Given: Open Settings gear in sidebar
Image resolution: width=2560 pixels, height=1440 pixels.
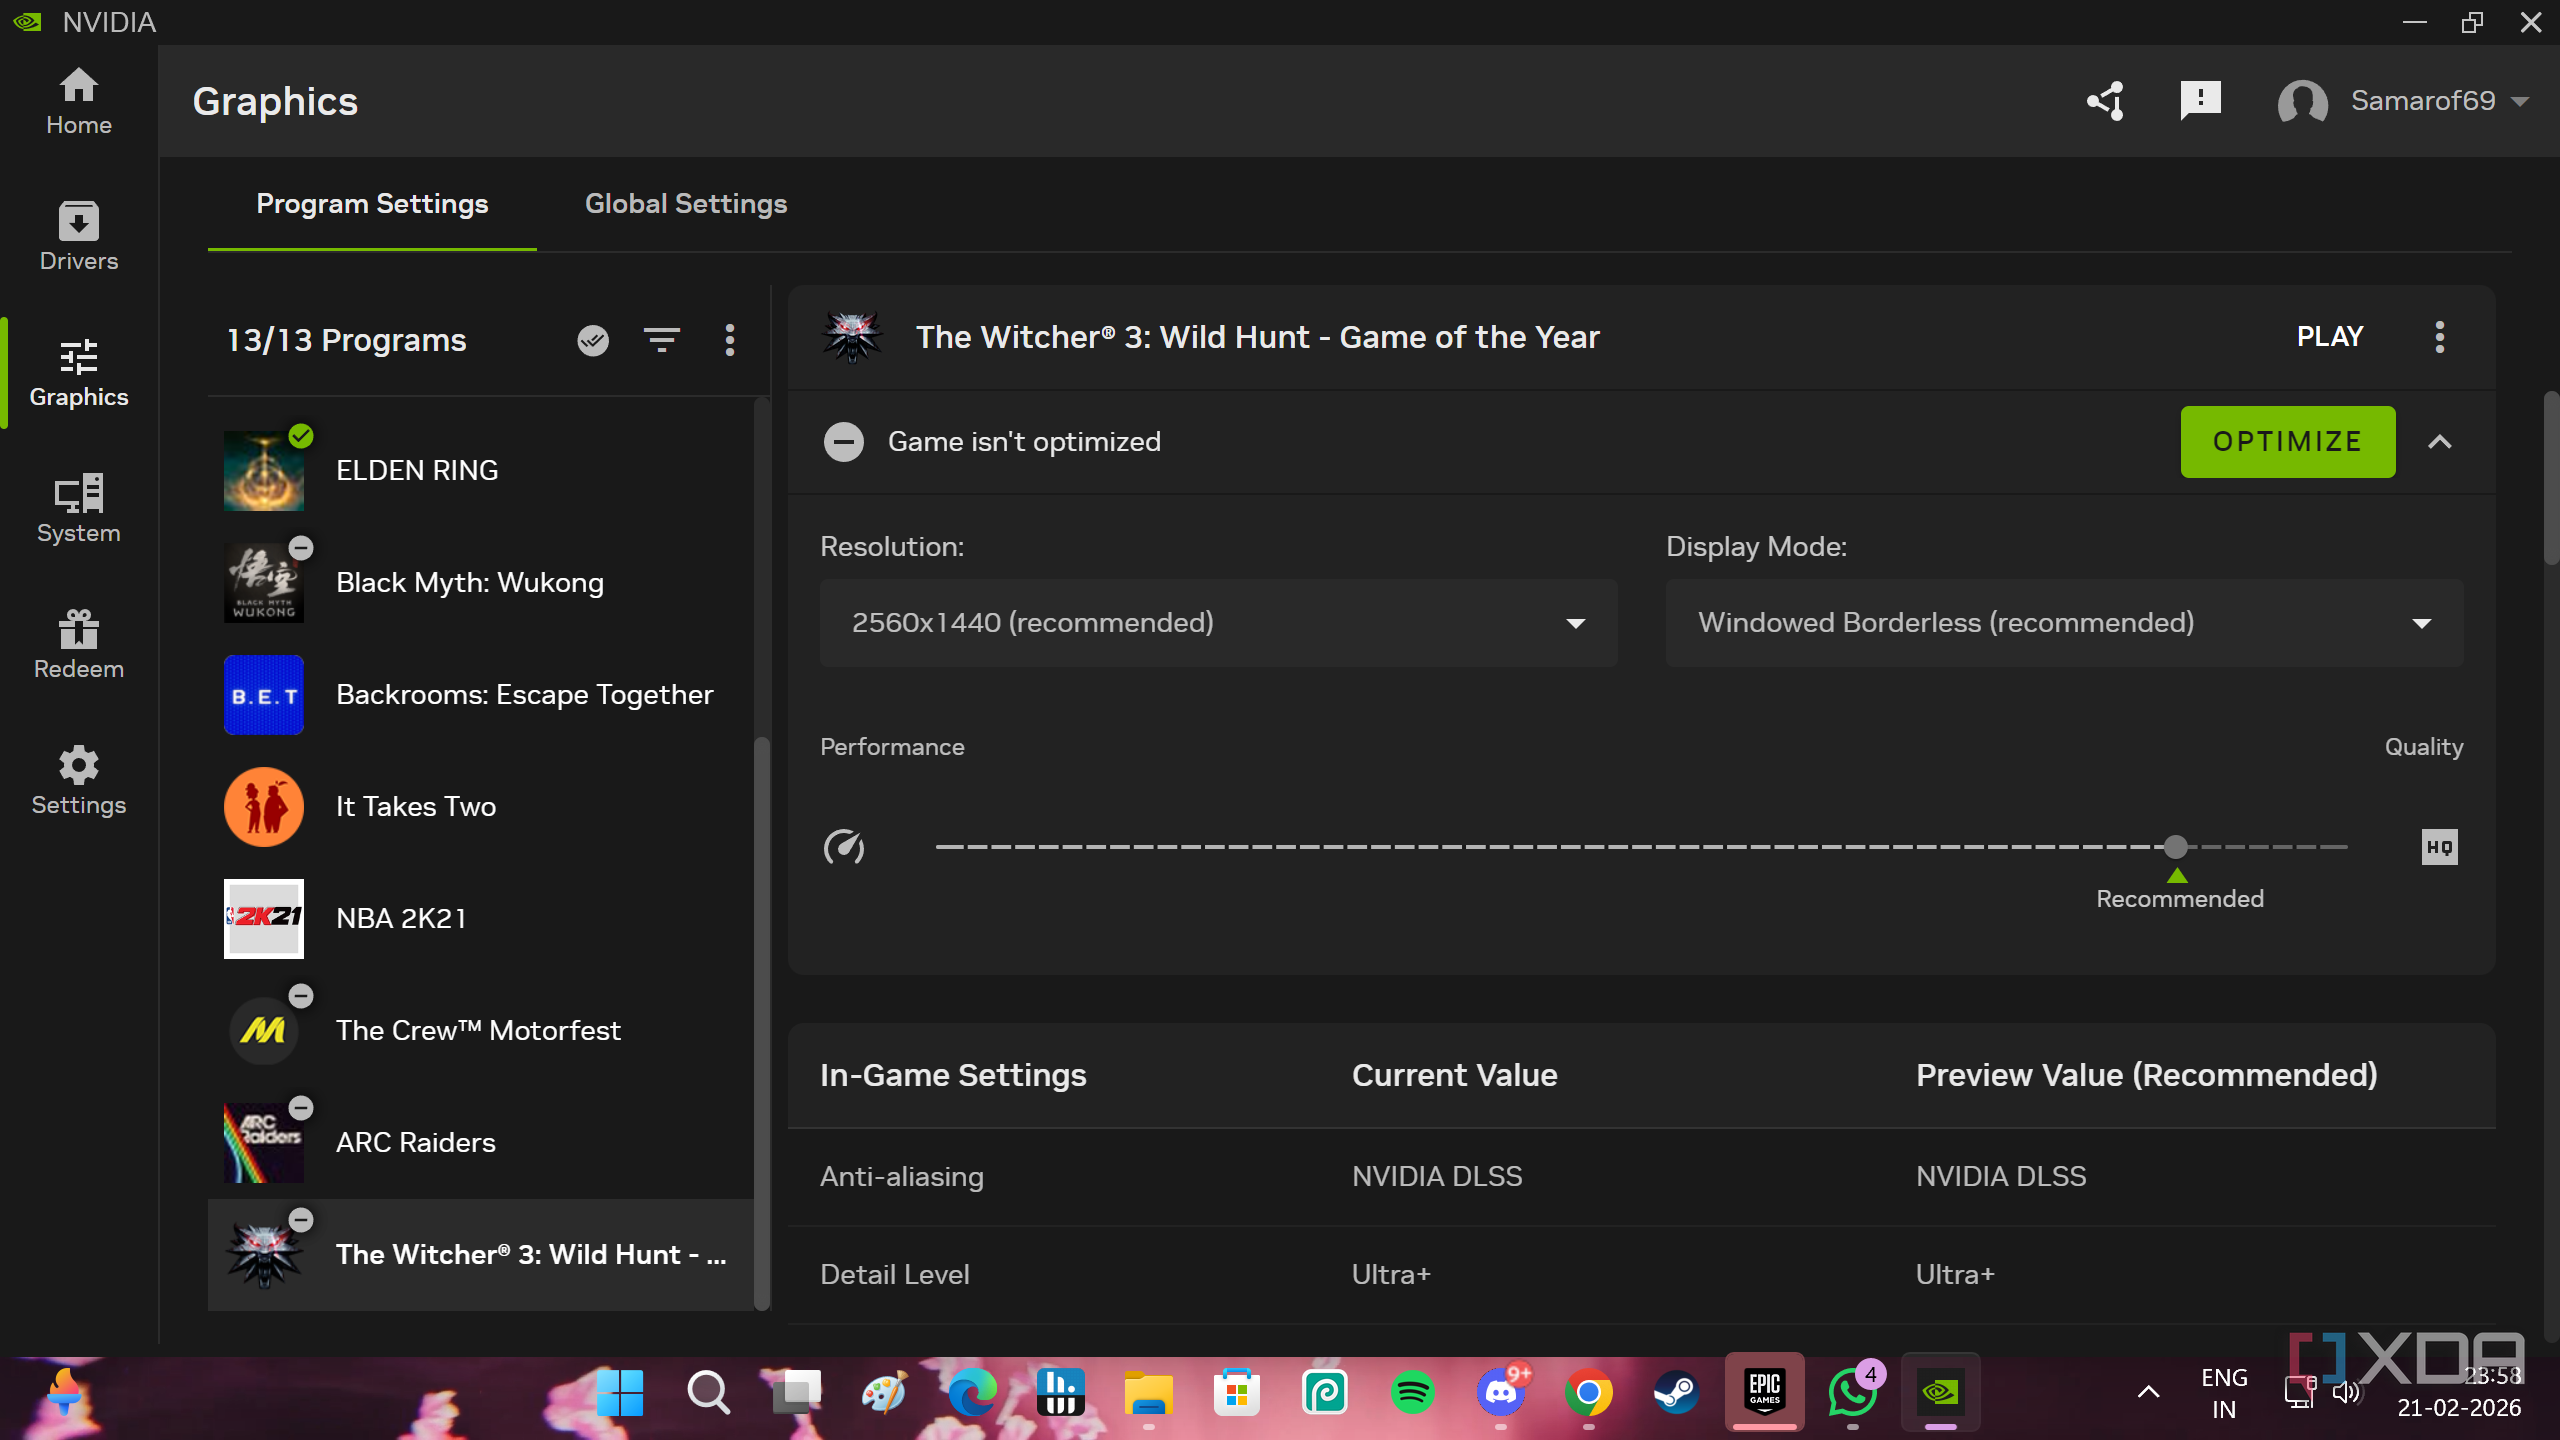Looking at the screenshot, I should click(x=78, y=780).
